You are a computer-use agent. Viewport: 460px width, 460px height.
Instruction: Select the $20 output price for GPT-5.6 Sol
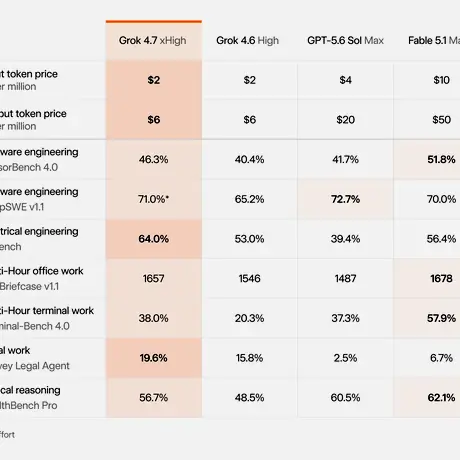pos(345,120)
